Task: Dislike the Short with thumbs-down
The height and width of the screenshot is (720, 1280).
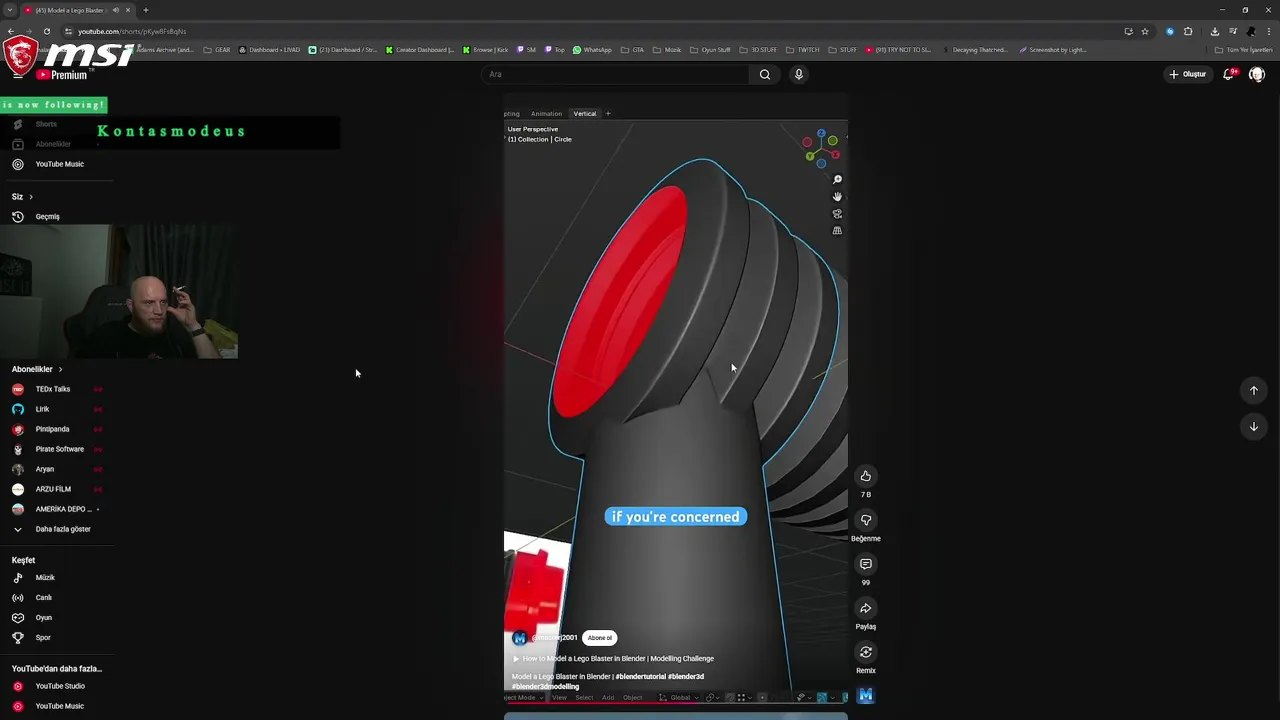Action: coord(866,520)
